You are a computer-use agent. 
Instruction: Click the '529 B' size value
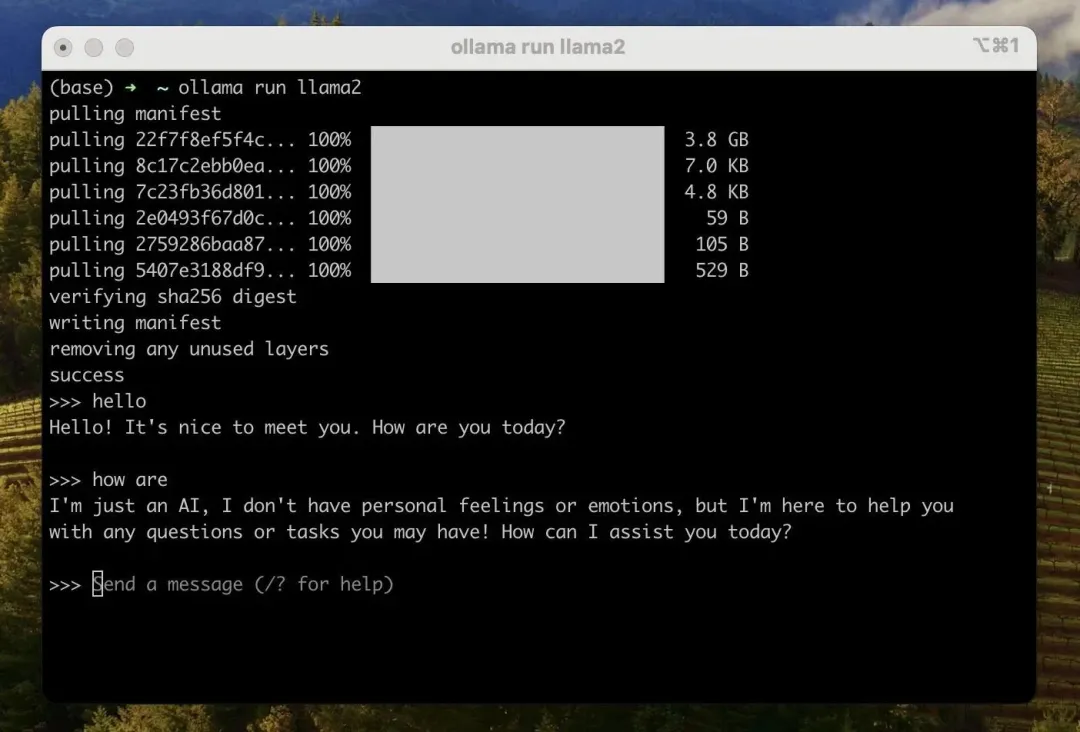[x=722, y=270]
